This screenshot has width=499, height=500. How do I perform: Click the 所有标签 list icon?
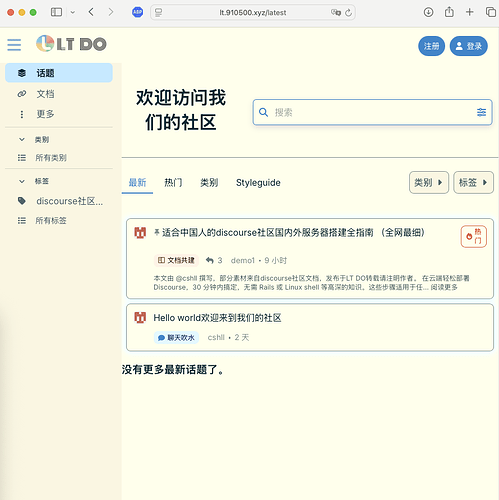click(22, 220)
